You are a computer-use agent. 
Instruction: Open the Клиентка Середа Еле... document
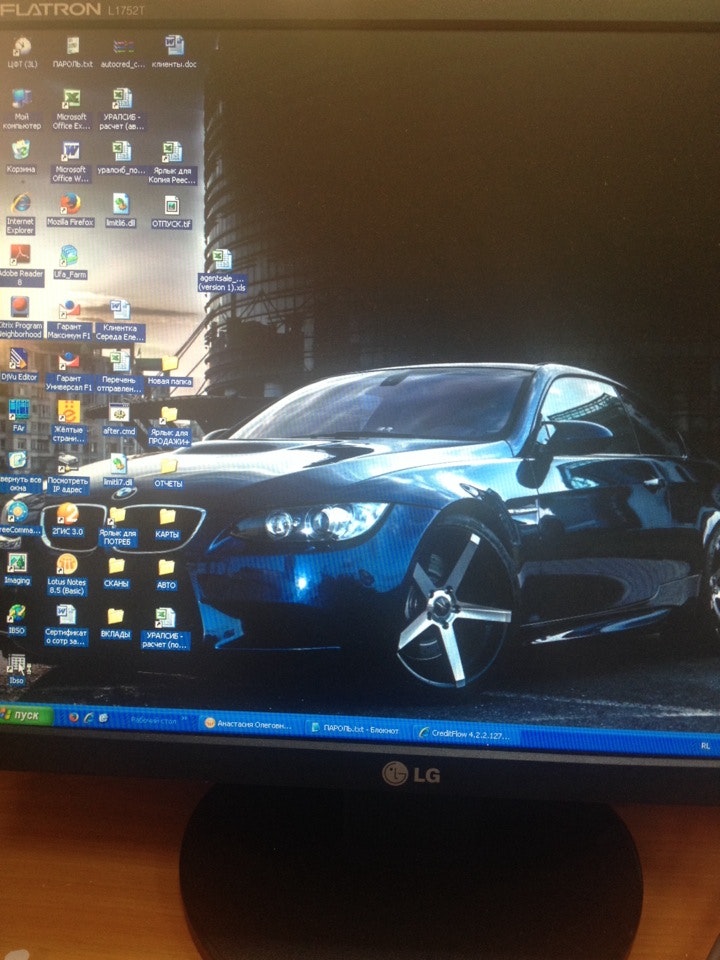[x=120, y=320]
